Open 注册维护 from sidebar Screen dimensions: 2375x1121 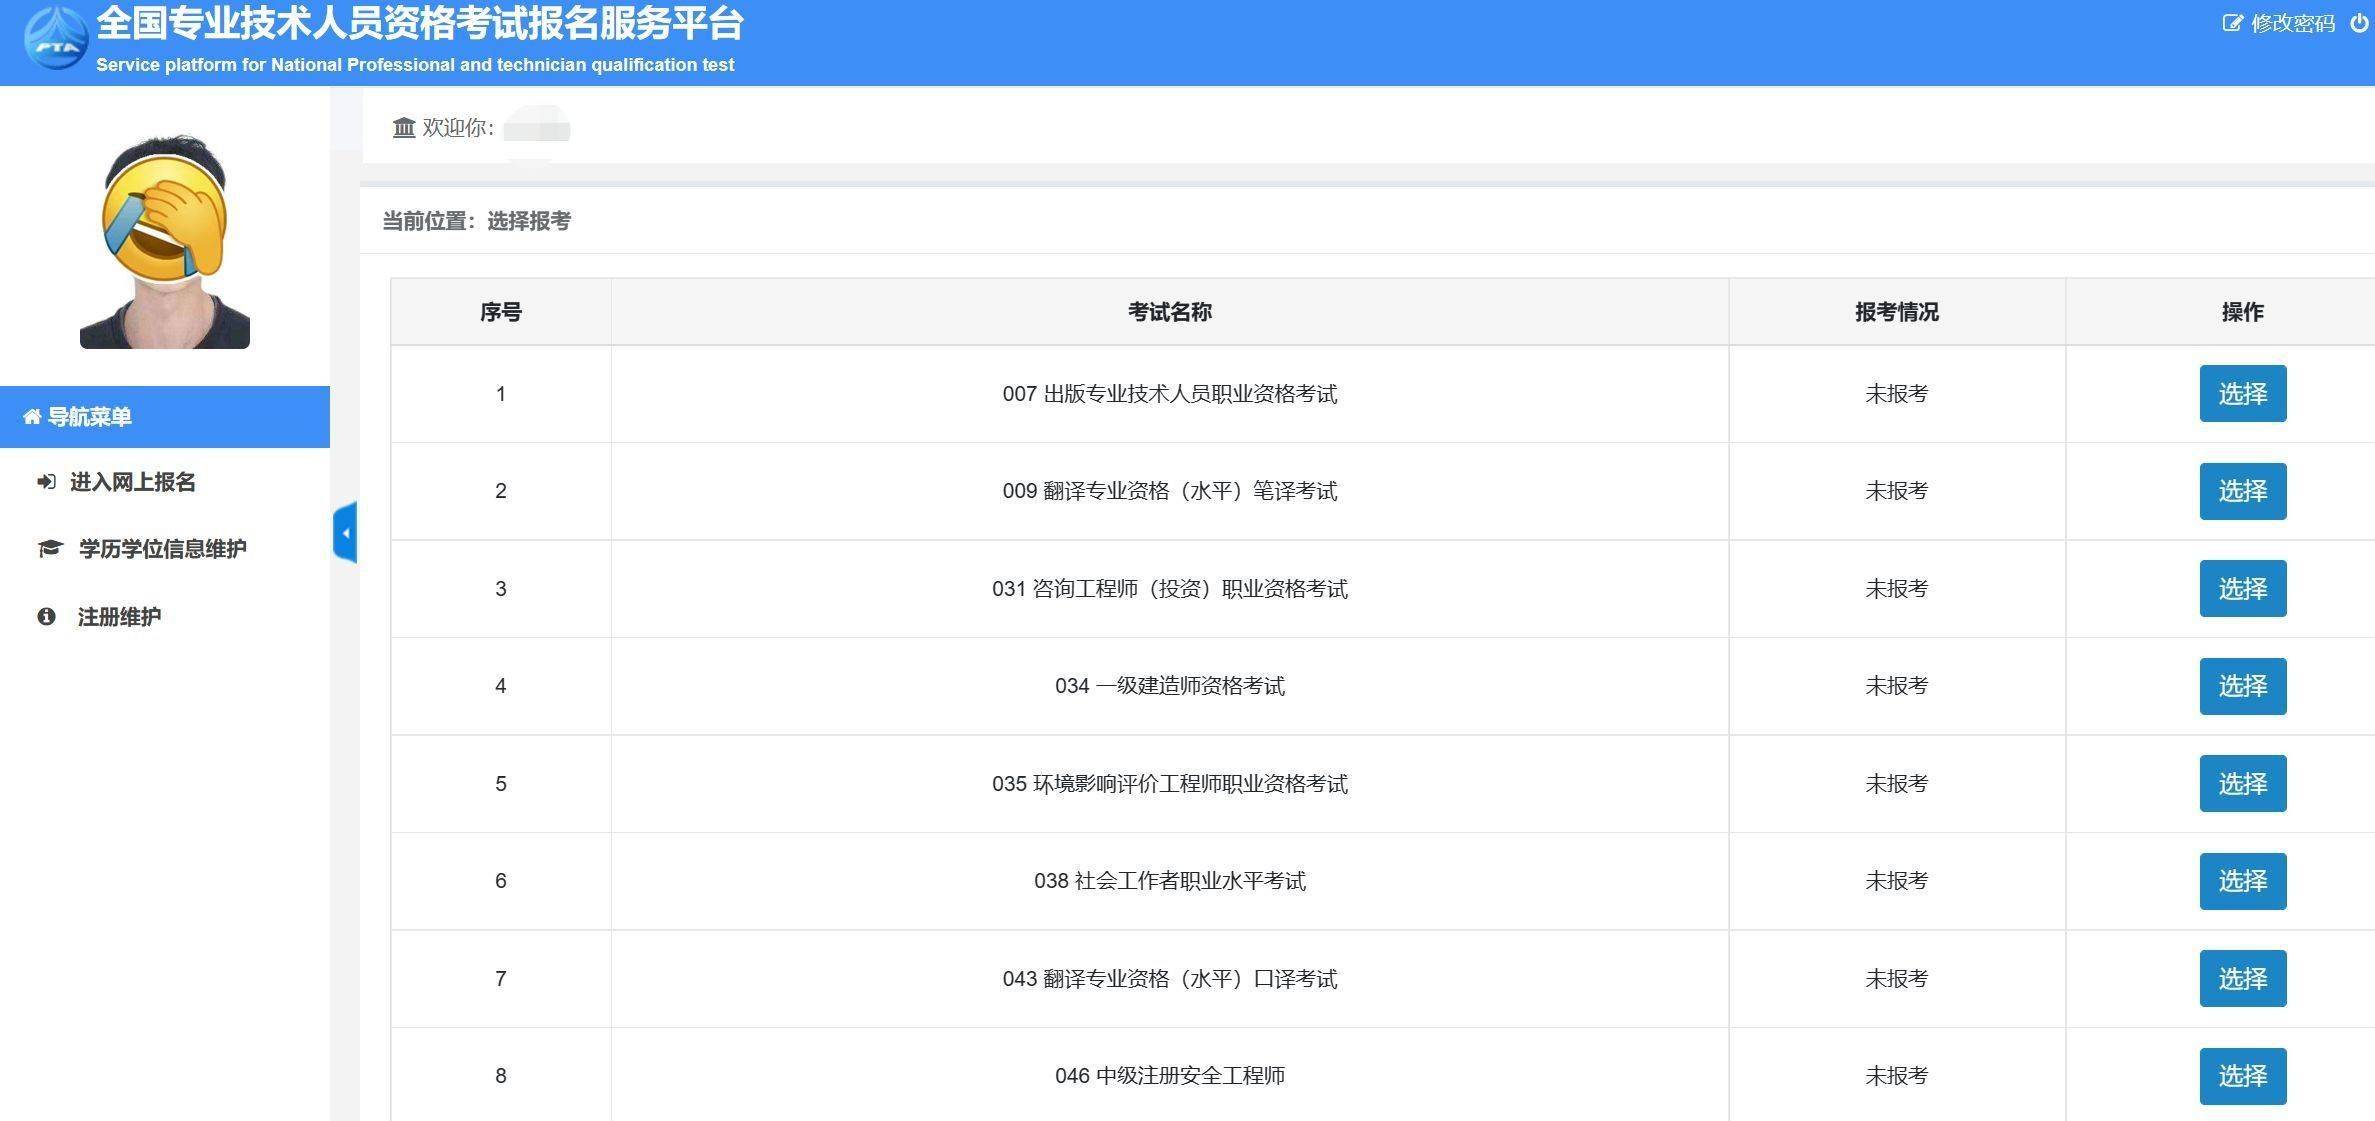coord(120,616)
